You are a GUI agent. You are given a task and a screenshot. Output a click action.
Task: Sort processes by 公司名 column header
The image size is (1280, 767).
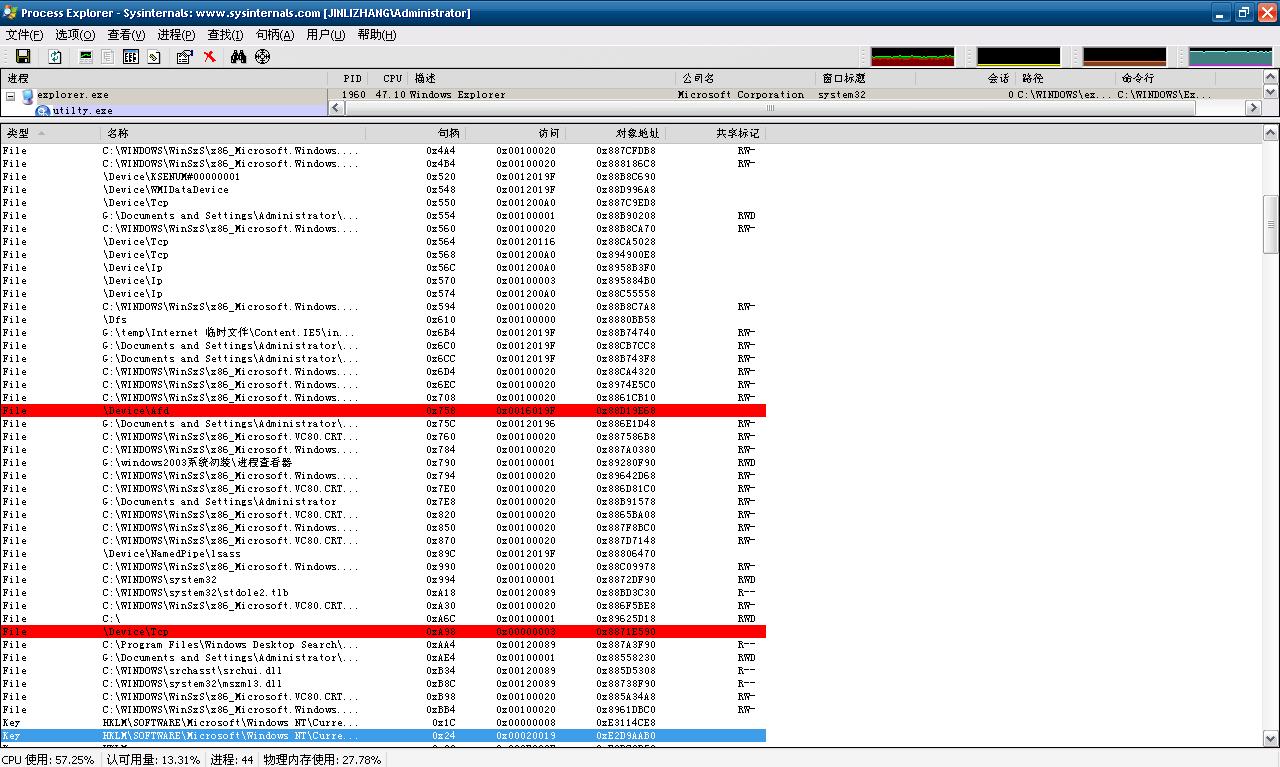pyautogui.click(x=747, y=78)
